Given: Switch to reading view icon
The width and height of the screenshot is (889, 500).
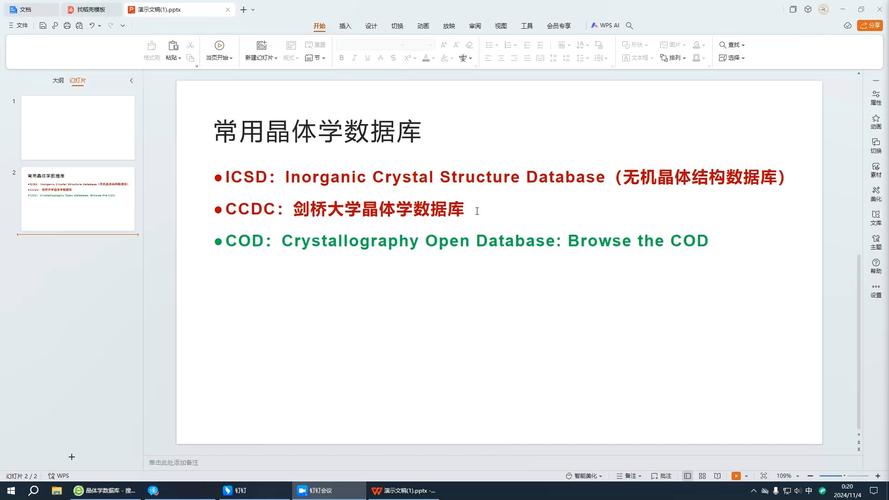Looking at the screenshot, I should [x=717, y=476].
